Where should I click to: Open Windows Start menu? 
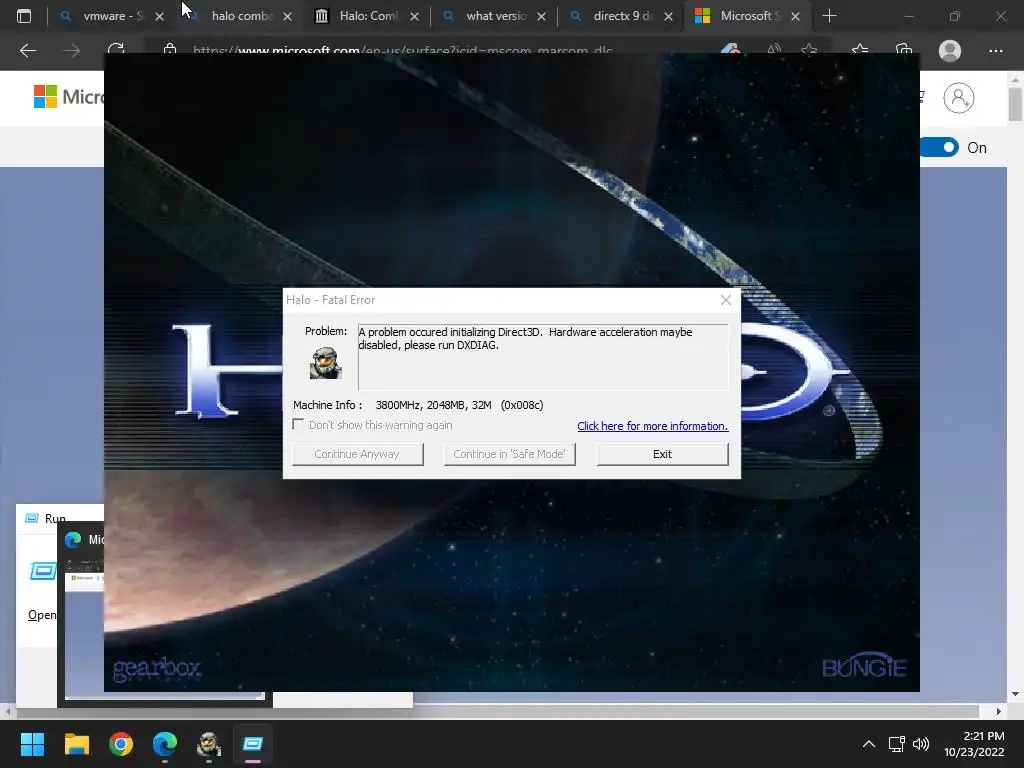click(x=32, y=744)
